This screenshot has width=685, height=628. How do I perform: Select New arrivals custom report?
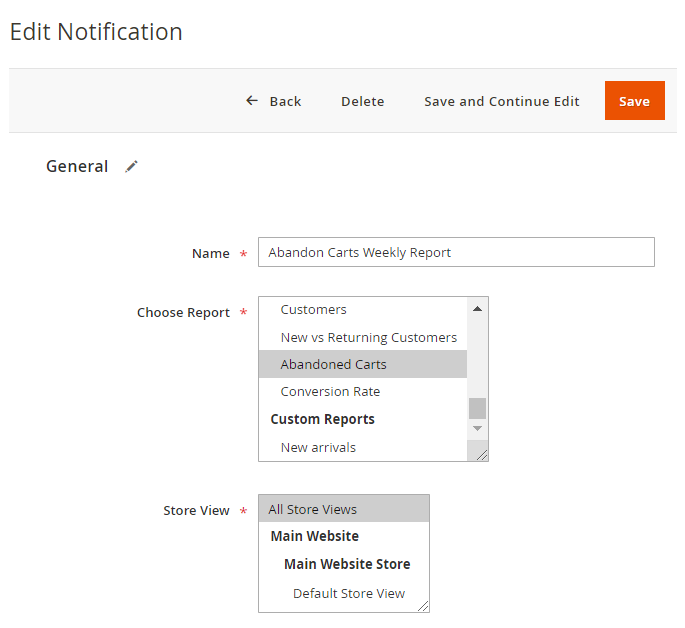(x=318, y=447)
